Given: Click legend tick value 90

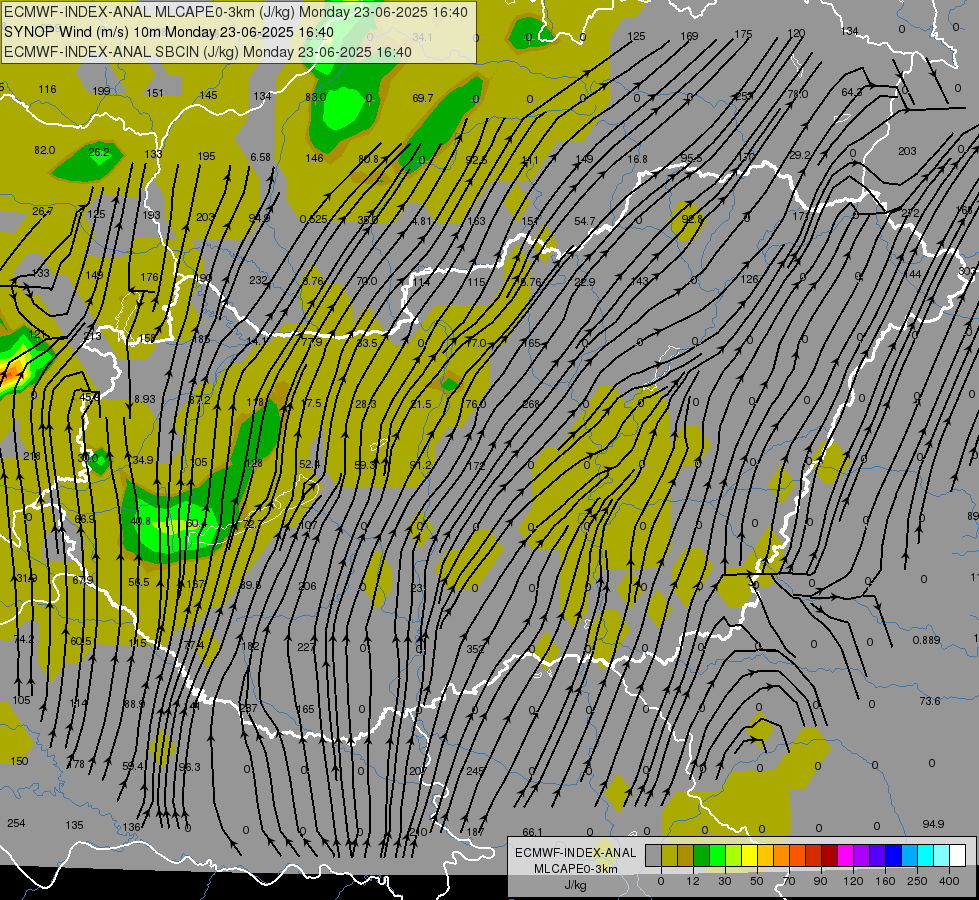Looking at the screenshot, I should 821,881.
